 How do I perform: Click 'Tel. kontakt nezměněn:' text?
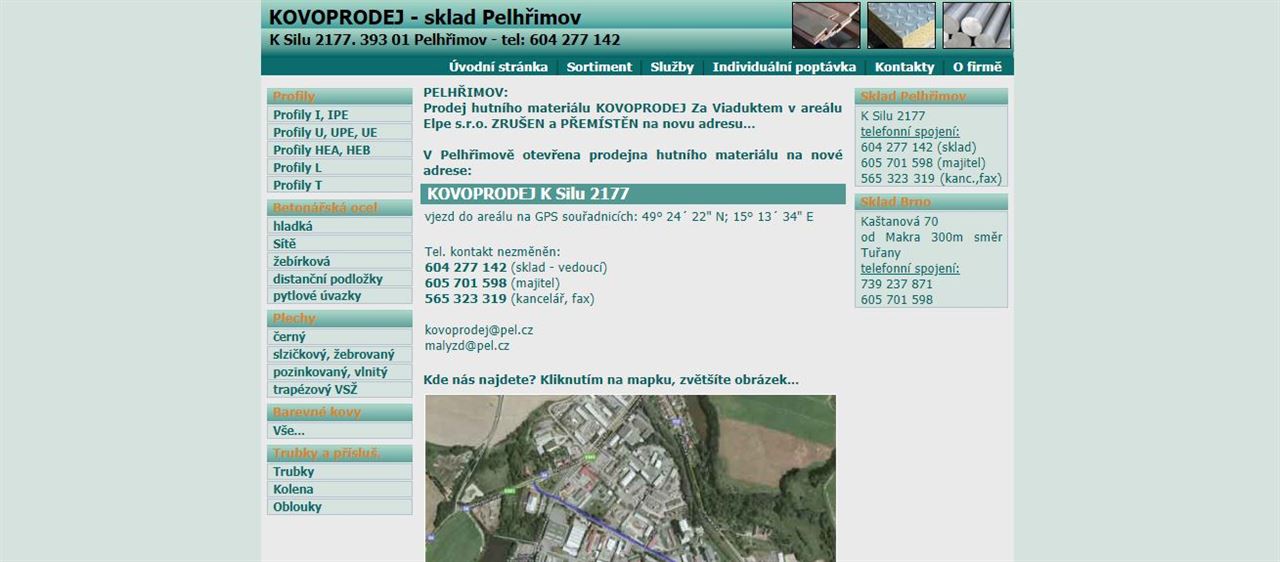(493, 252)
